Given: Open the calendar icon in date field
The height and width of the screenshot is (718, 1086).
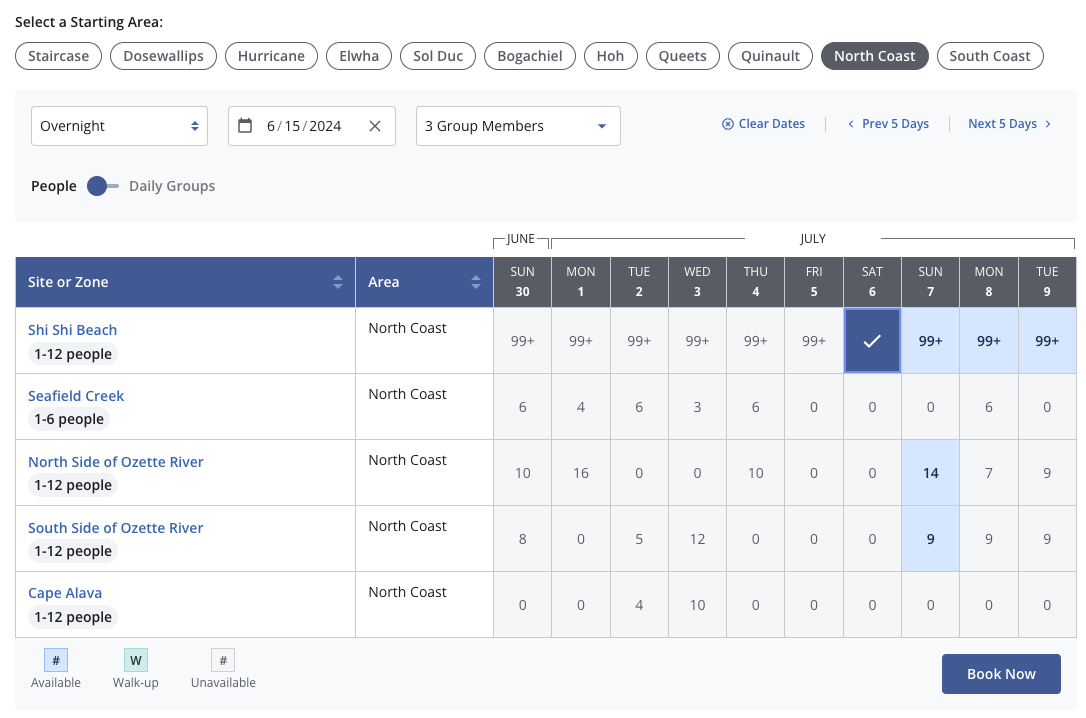Looking at the screenshot, I should click(244, 125).
